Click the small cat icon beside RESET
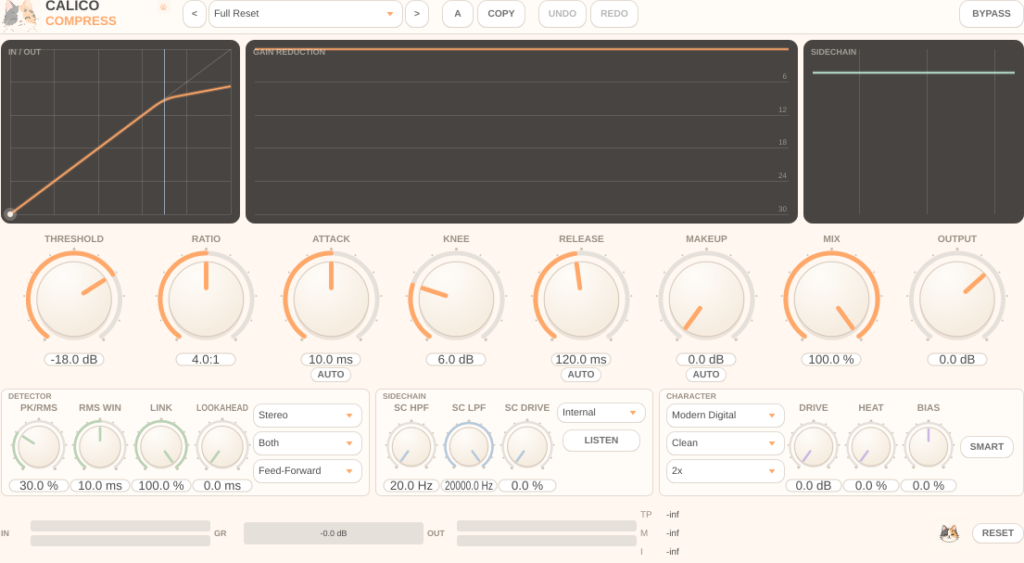Screen dimensions: 1024x563 [949, 533]
